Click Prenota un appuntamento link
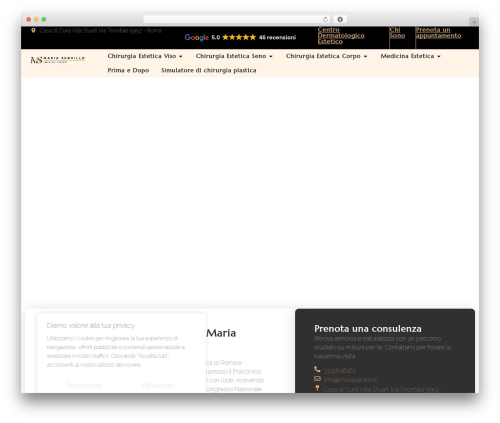 [x=438, y=33]
